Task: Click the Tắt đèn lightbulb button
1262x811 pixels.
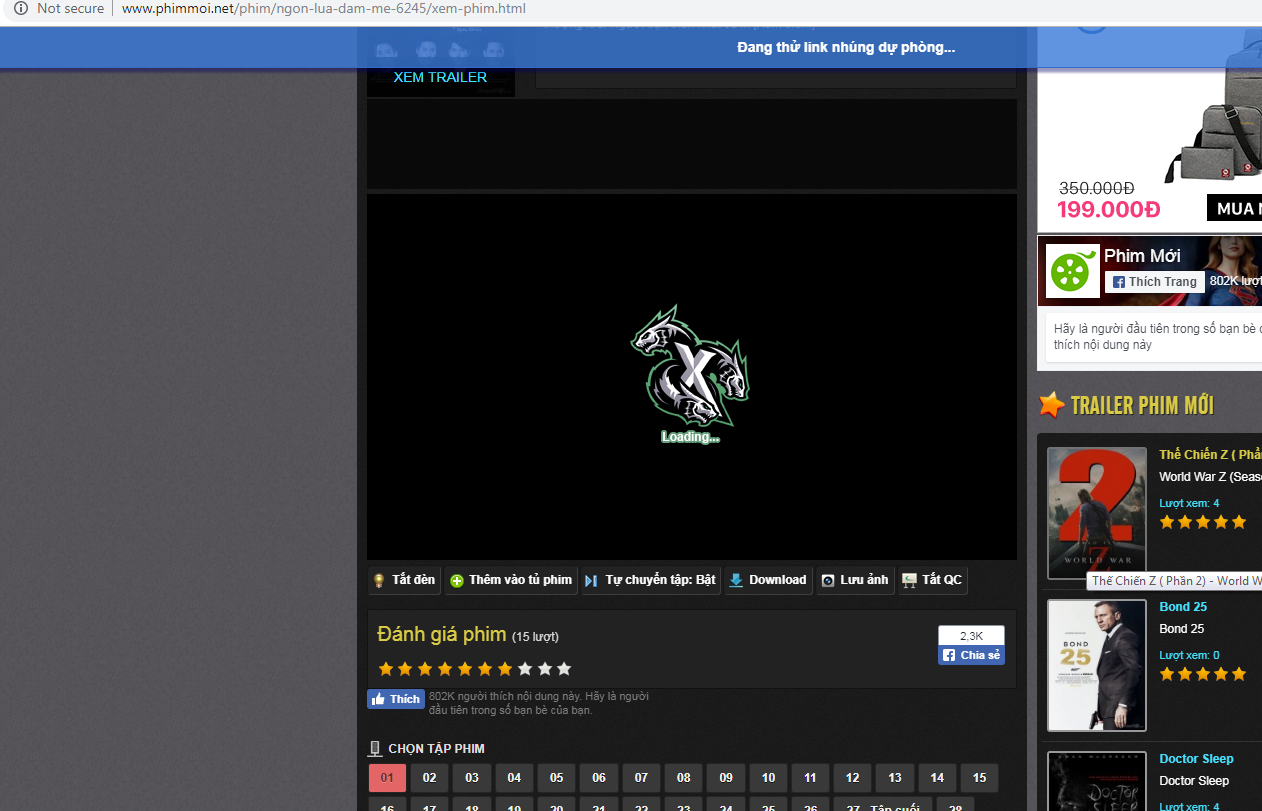Action: [x=405, y=580]
